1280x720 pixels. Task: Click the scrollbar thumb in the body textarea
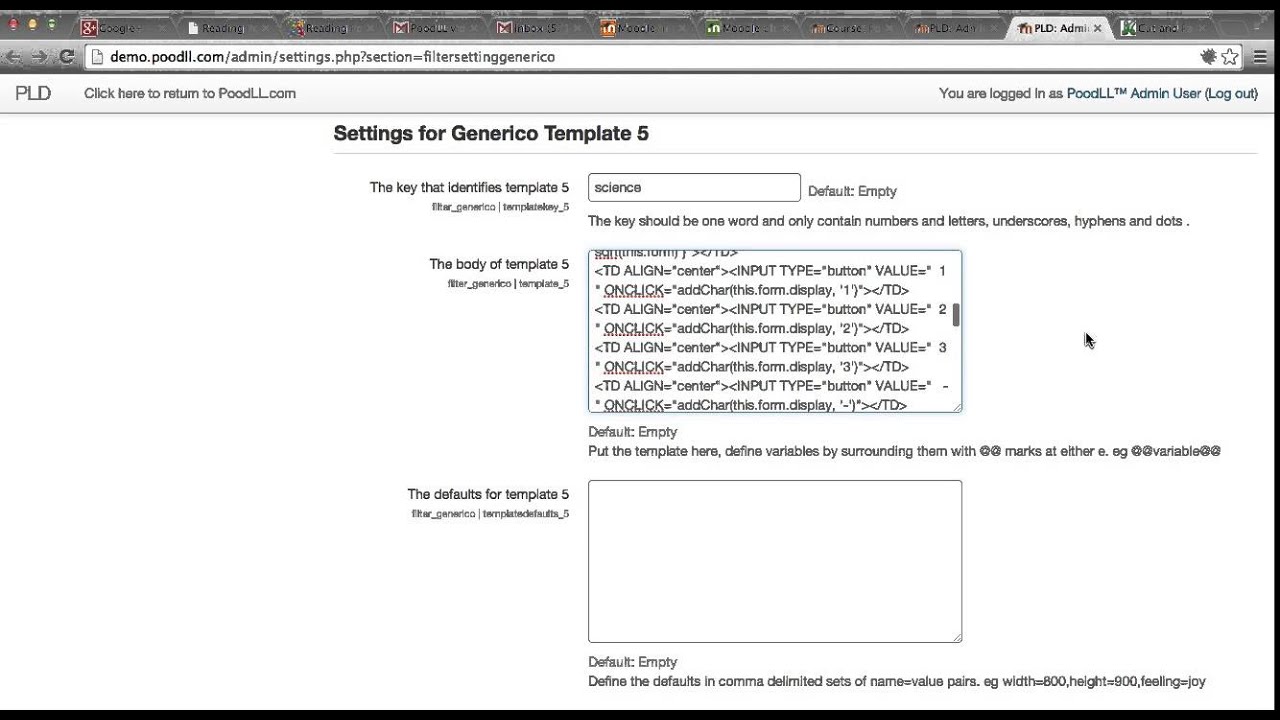tap(956, 315)
